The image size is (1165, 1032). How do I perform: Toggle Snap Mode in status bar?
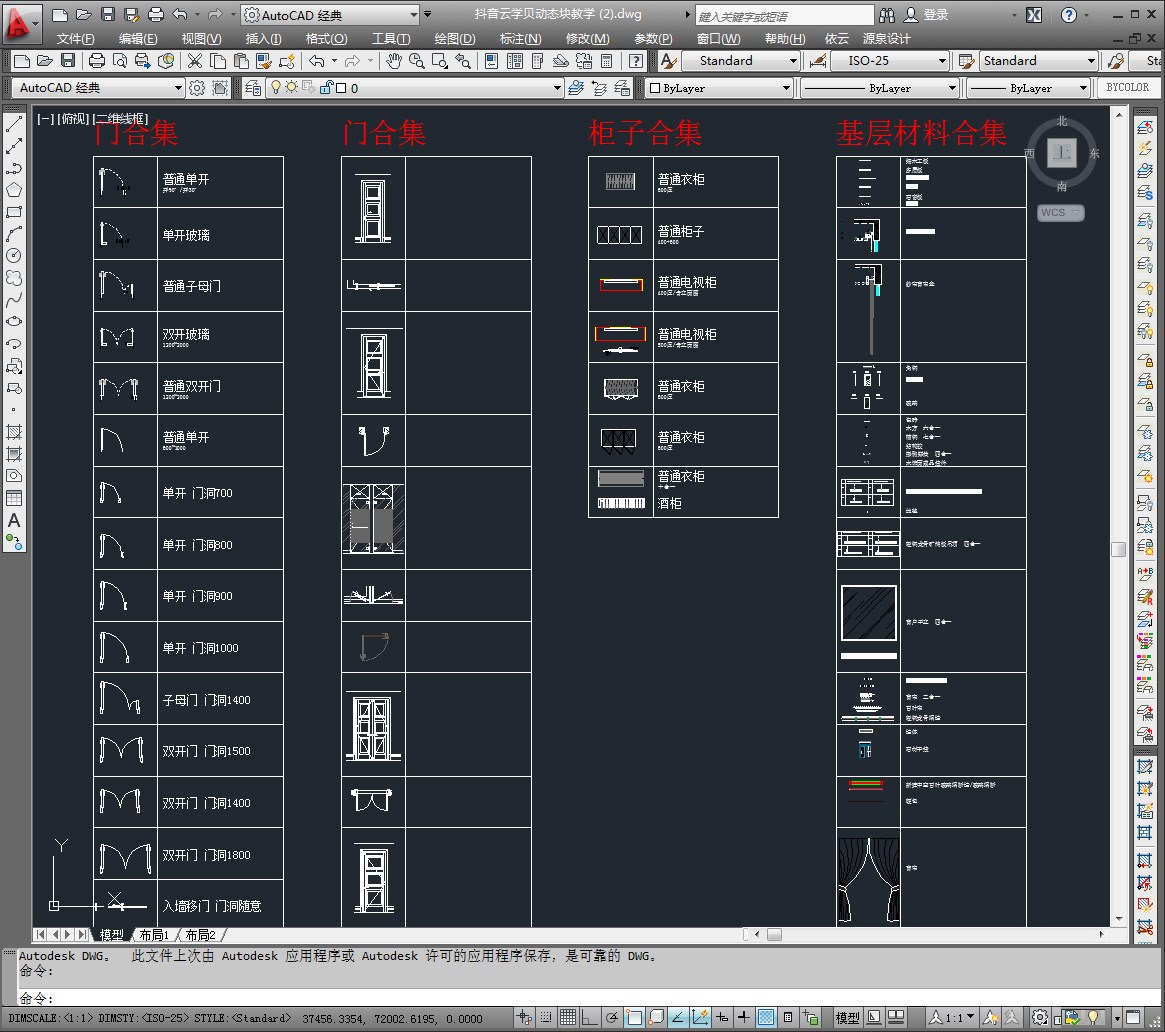(x=546, y=1017)
